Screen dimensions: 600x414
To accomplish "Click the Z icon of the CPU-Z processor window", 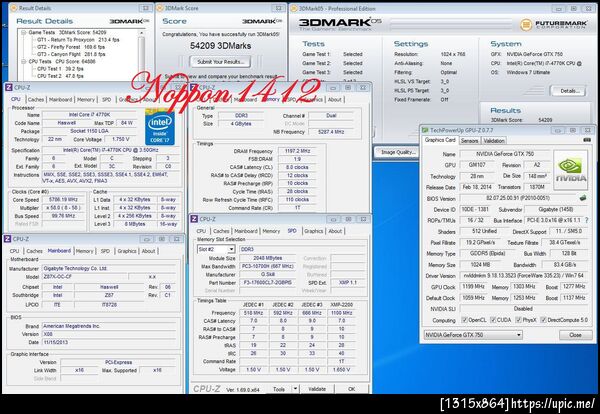I will point(9,87).
